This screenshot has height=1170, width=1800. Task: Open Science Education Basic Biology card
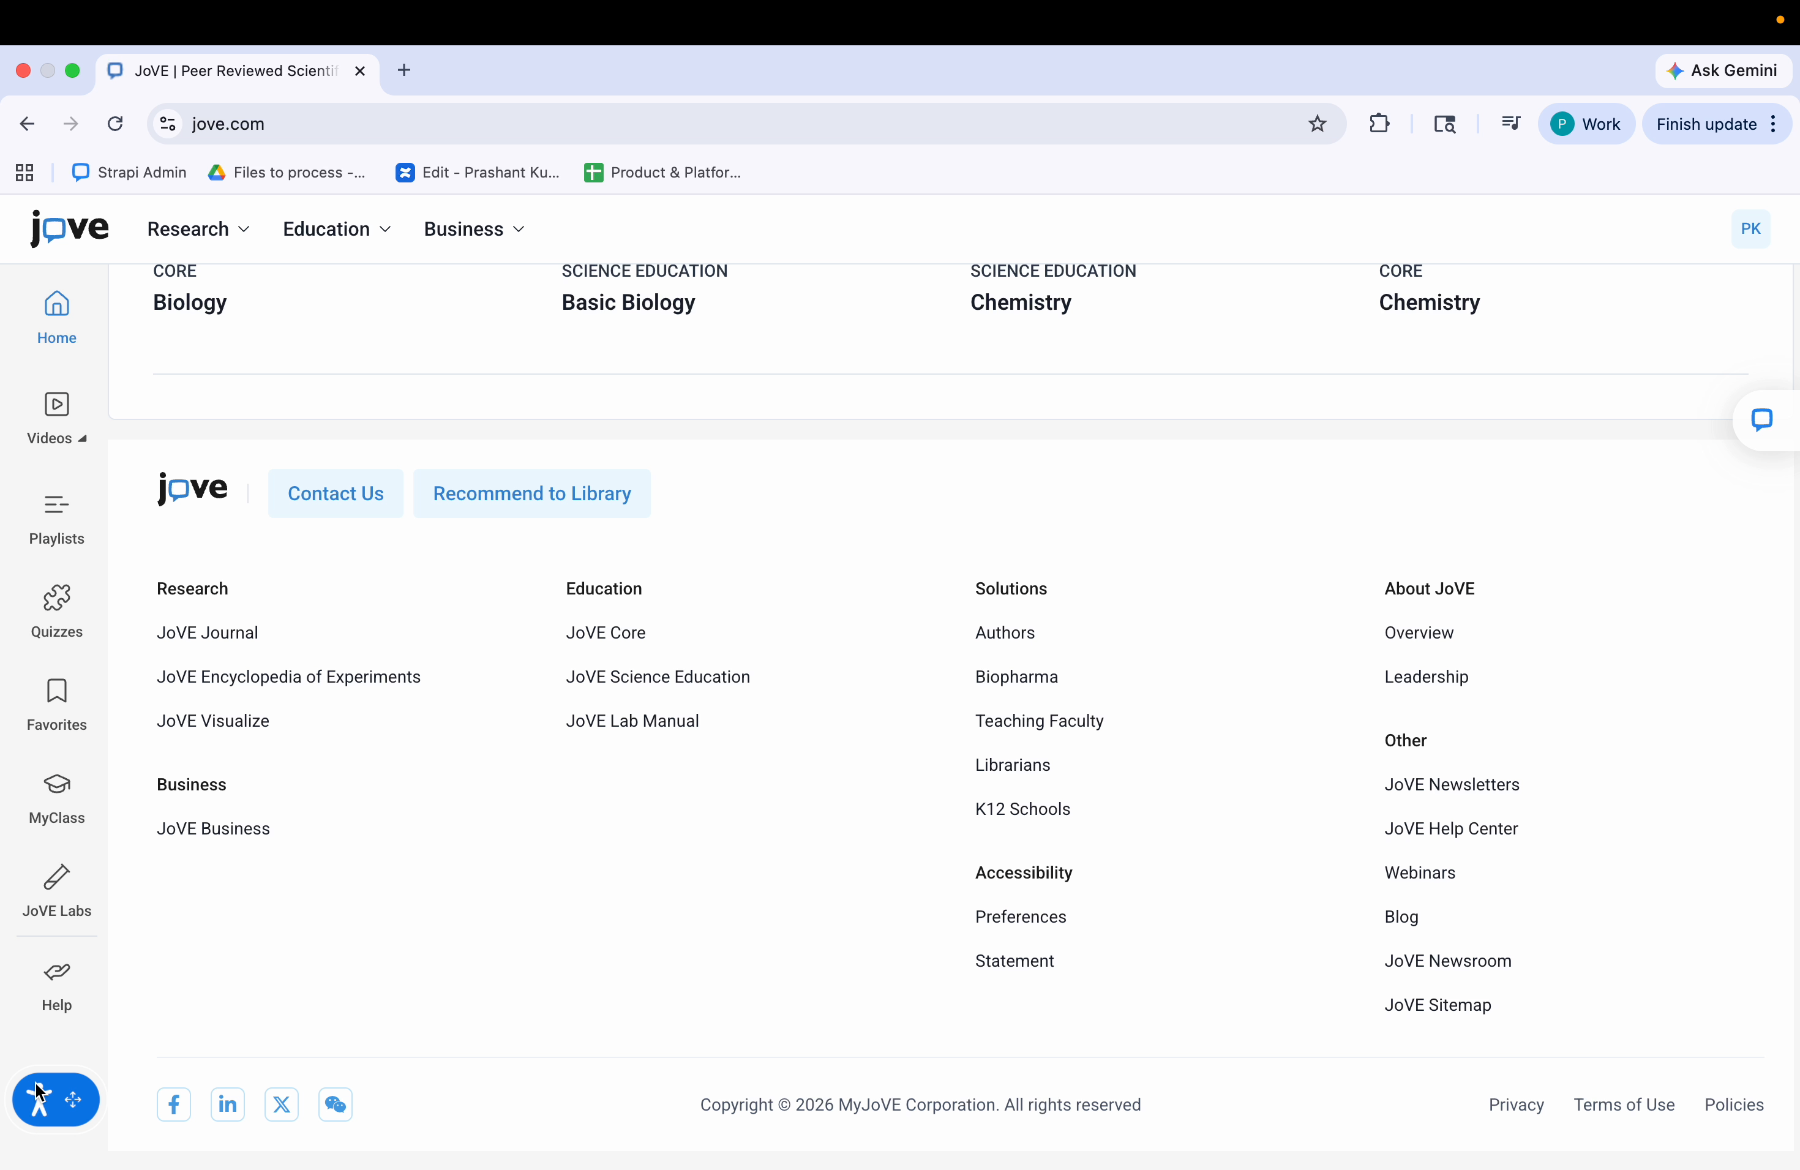click(x=629, y=303)
